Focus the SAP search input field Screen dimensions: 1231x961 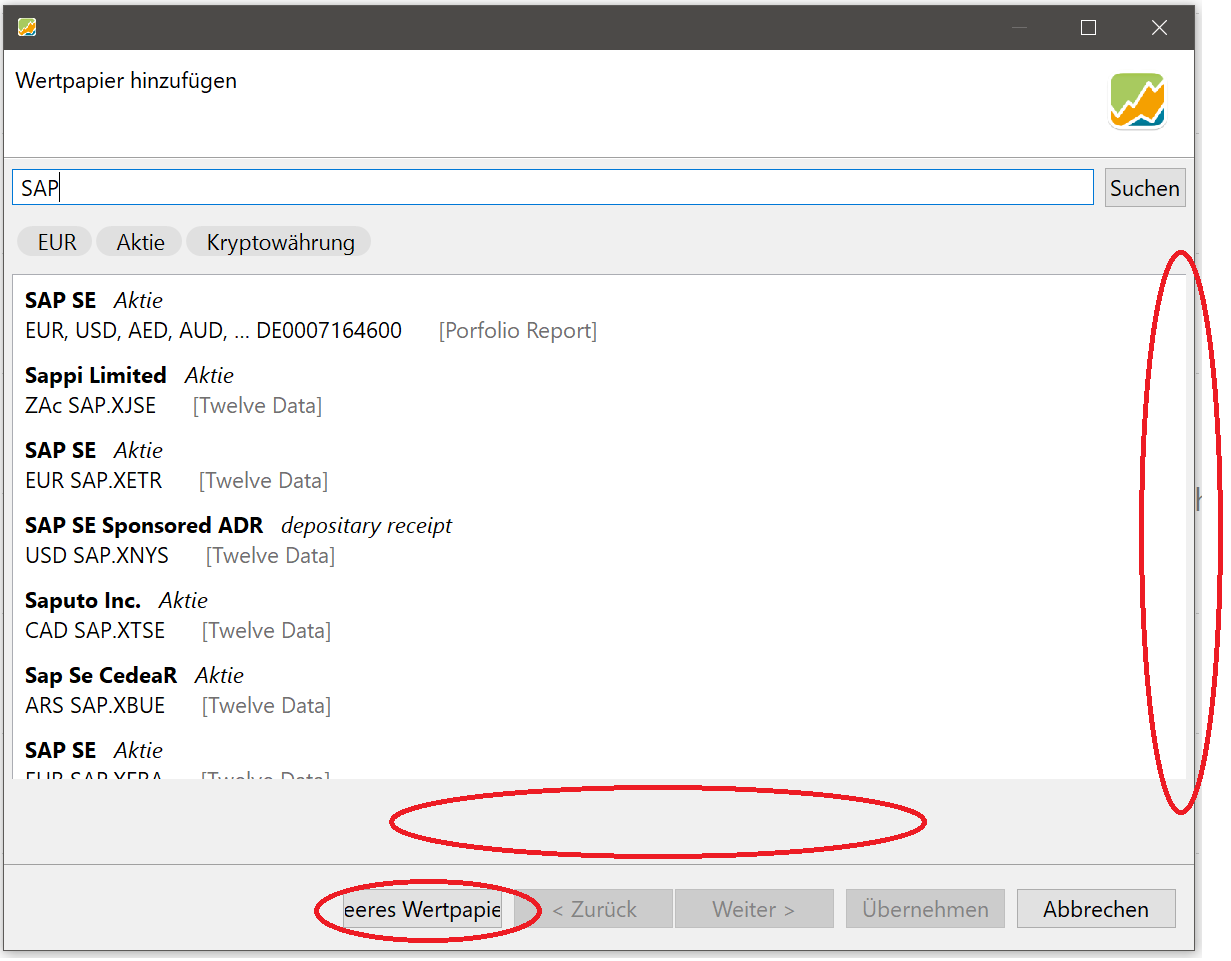[x=552, y=187]
